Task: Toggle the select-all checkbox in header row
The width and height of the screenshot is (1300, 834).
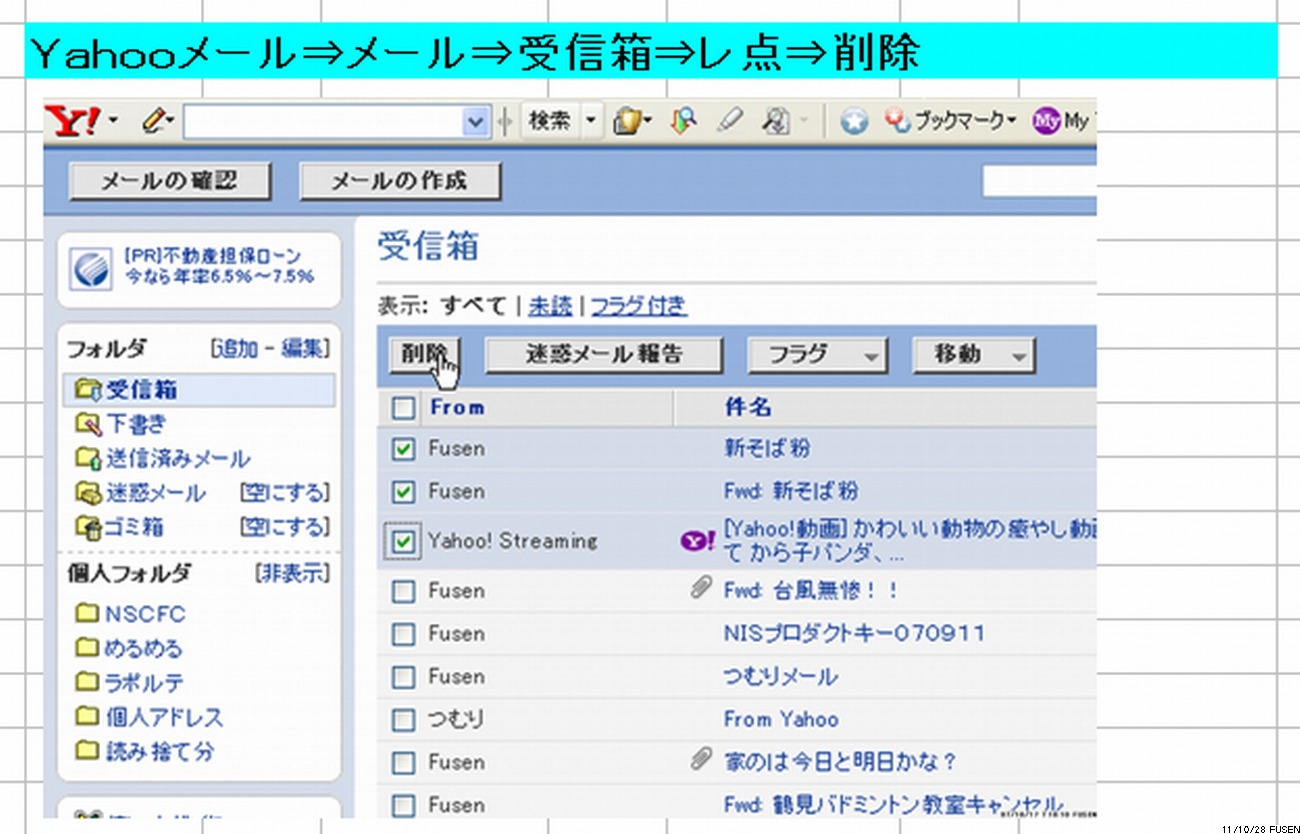Action: point(403,407)
